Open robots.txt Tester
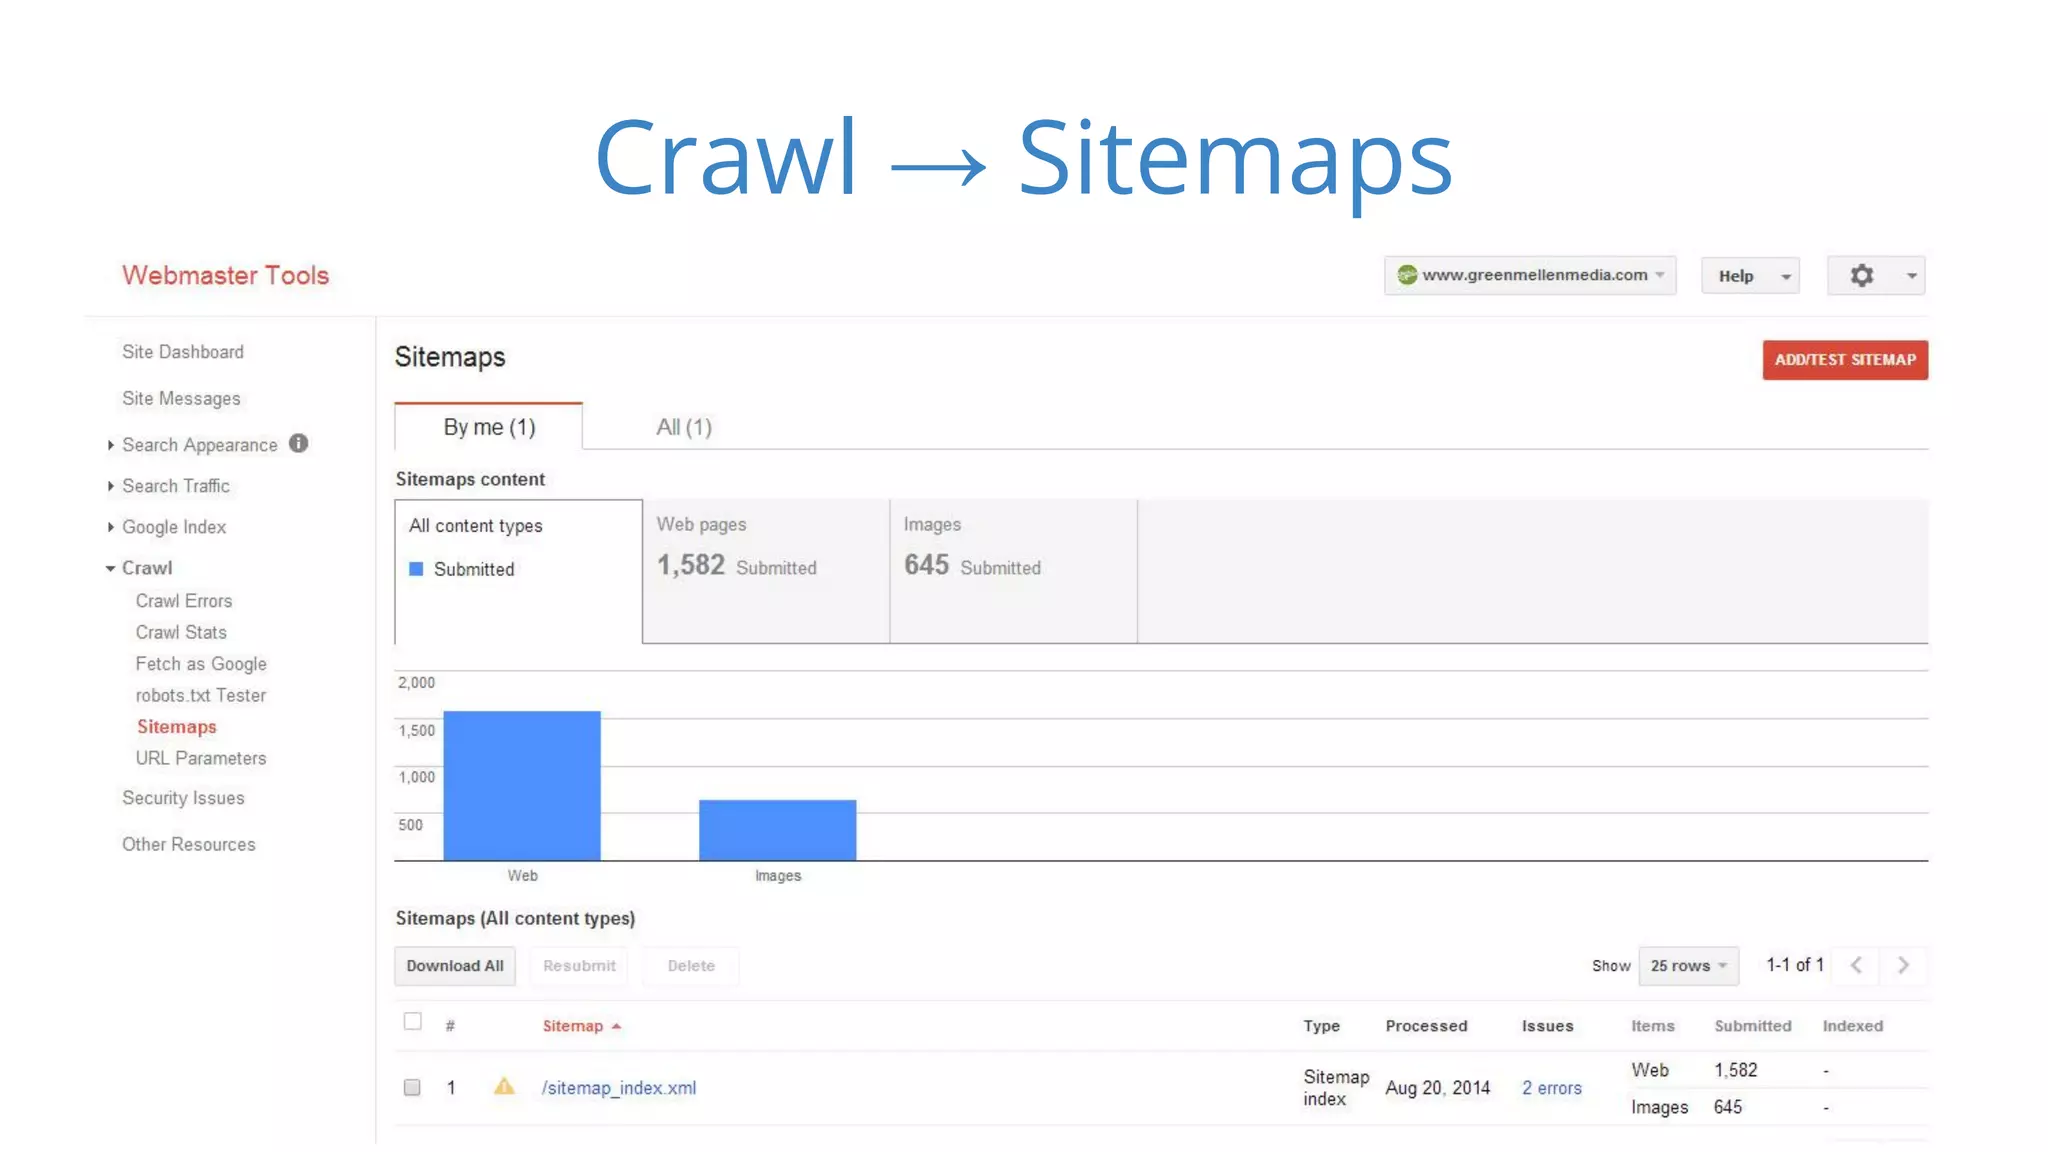 pos(201,695)
